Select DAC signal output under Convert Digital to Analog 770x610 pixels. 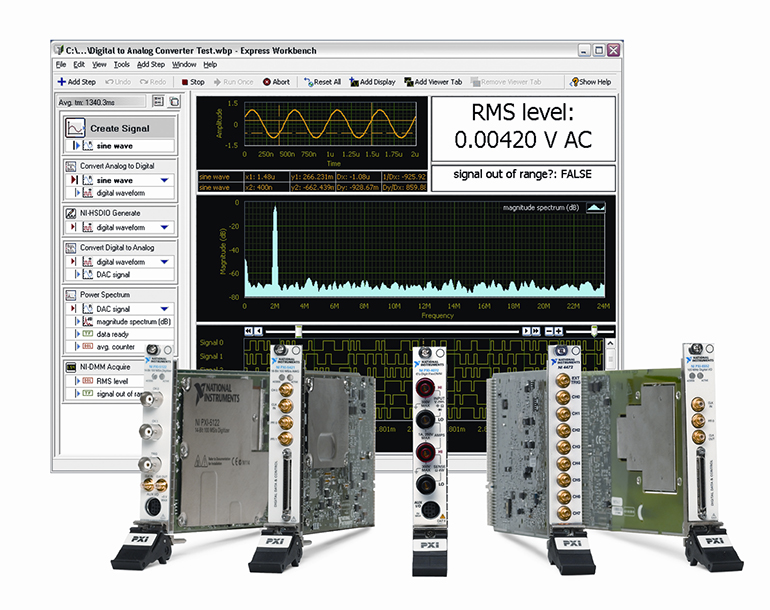click(x=120, y=275)
